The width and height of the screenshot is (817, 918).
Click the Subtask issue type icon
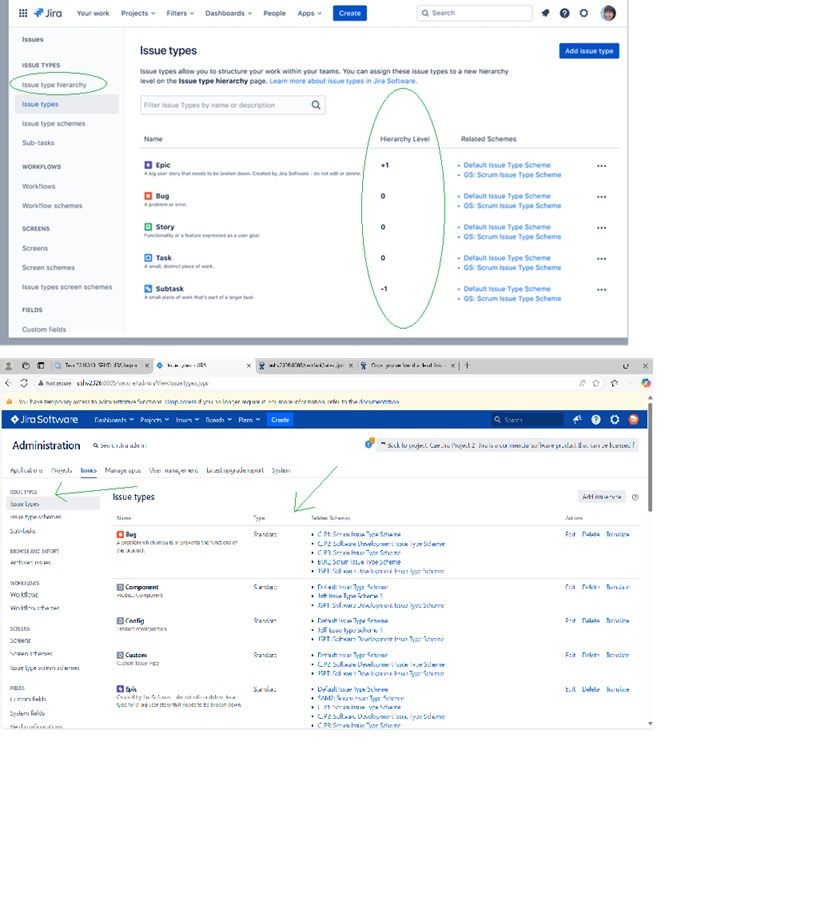point(148,289)
